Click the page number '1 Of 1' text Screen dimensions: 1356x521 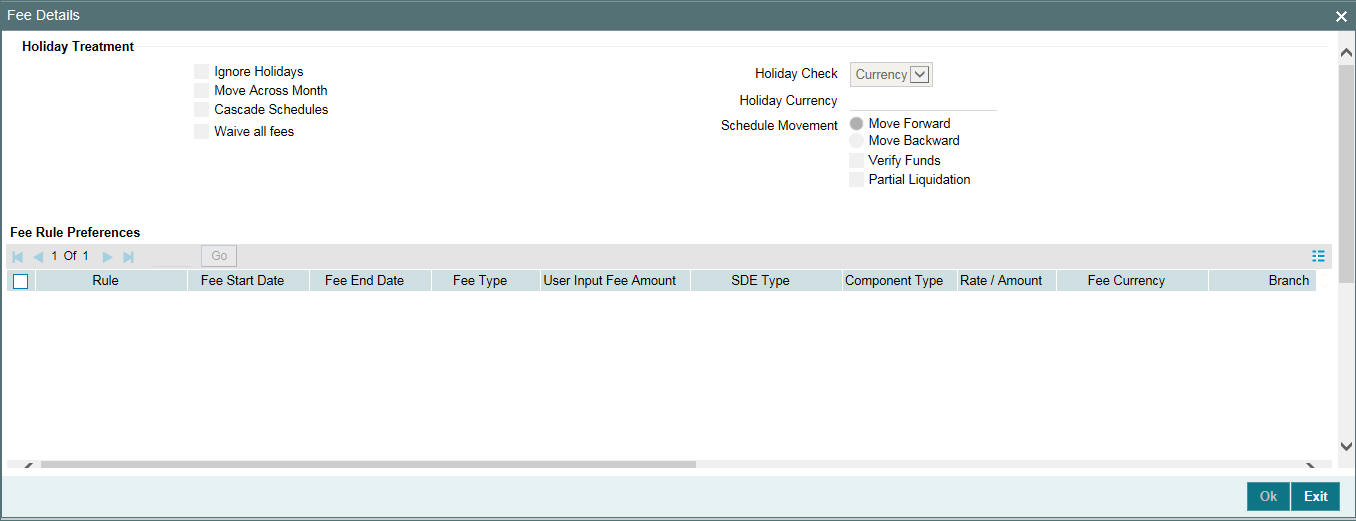(70, 256)
